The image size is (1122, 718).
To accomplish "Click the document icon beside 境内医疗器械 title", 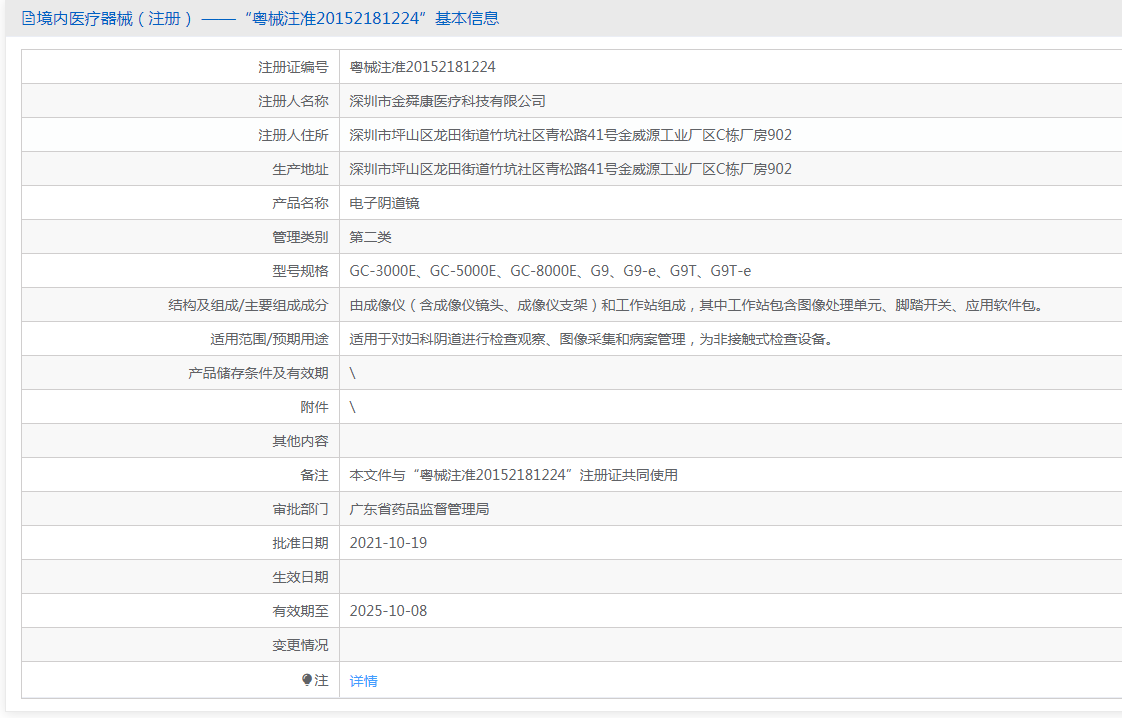I will (x=28, y=19).
